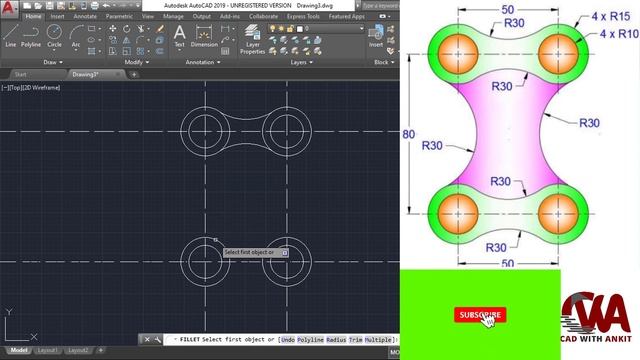This screenshot has height=360, width=640.
Task: Expand the Modify panel
Action: [137, 62]
